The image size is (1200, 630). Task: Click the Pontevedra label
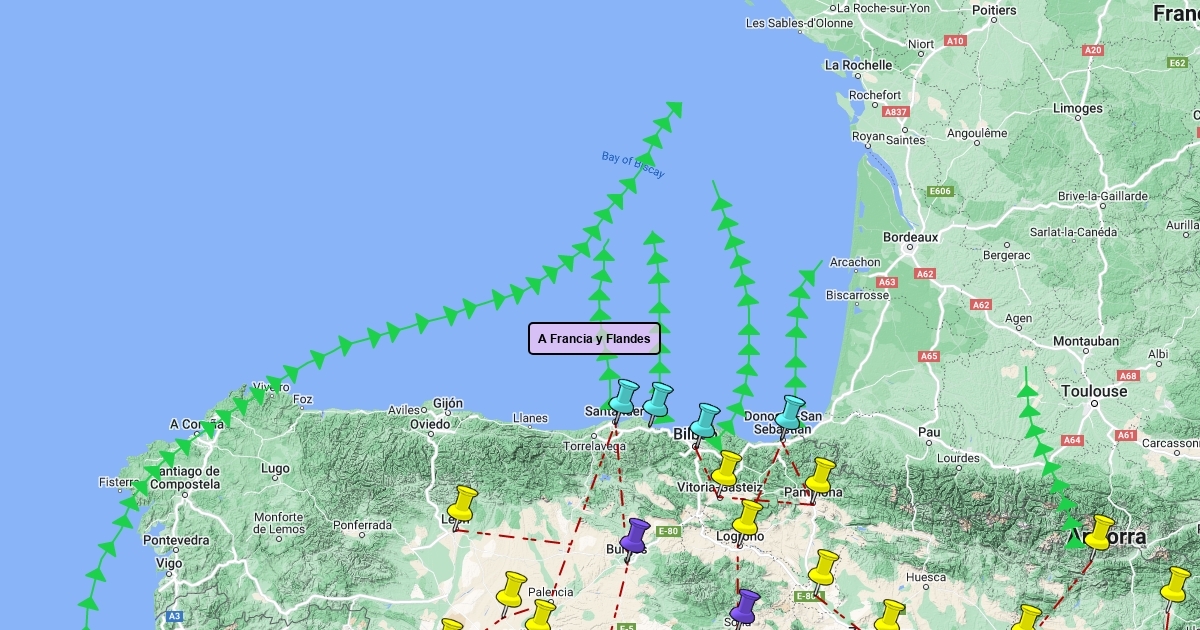click(x=176, y=541)
